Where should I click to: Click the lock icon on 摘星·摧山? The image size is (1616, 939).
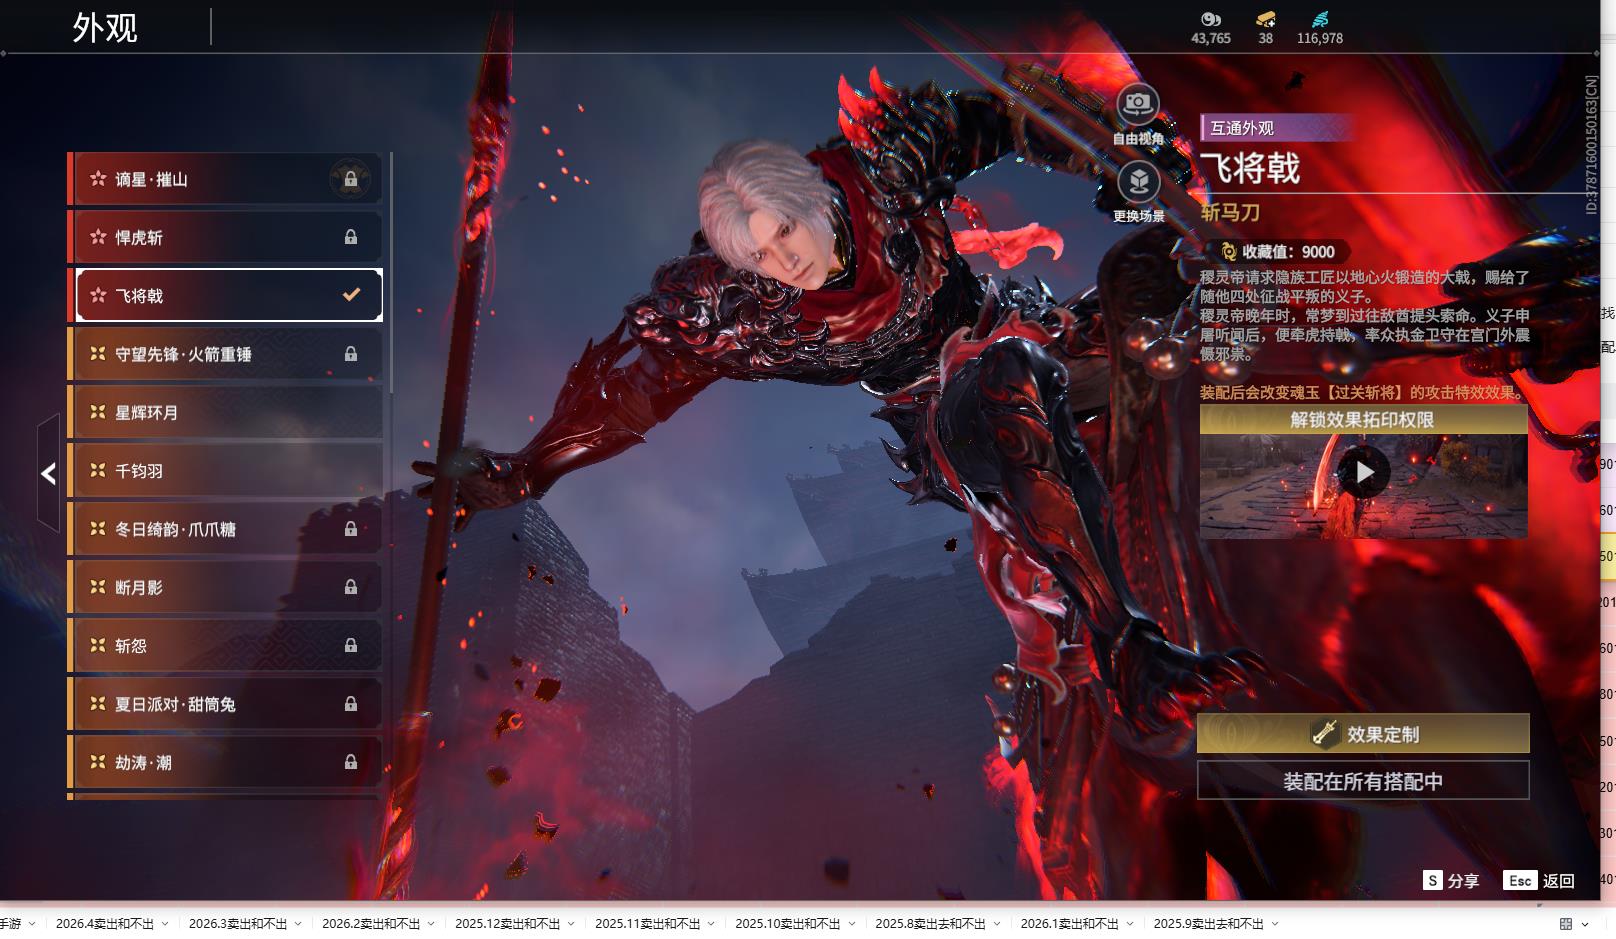pos(351,179)
